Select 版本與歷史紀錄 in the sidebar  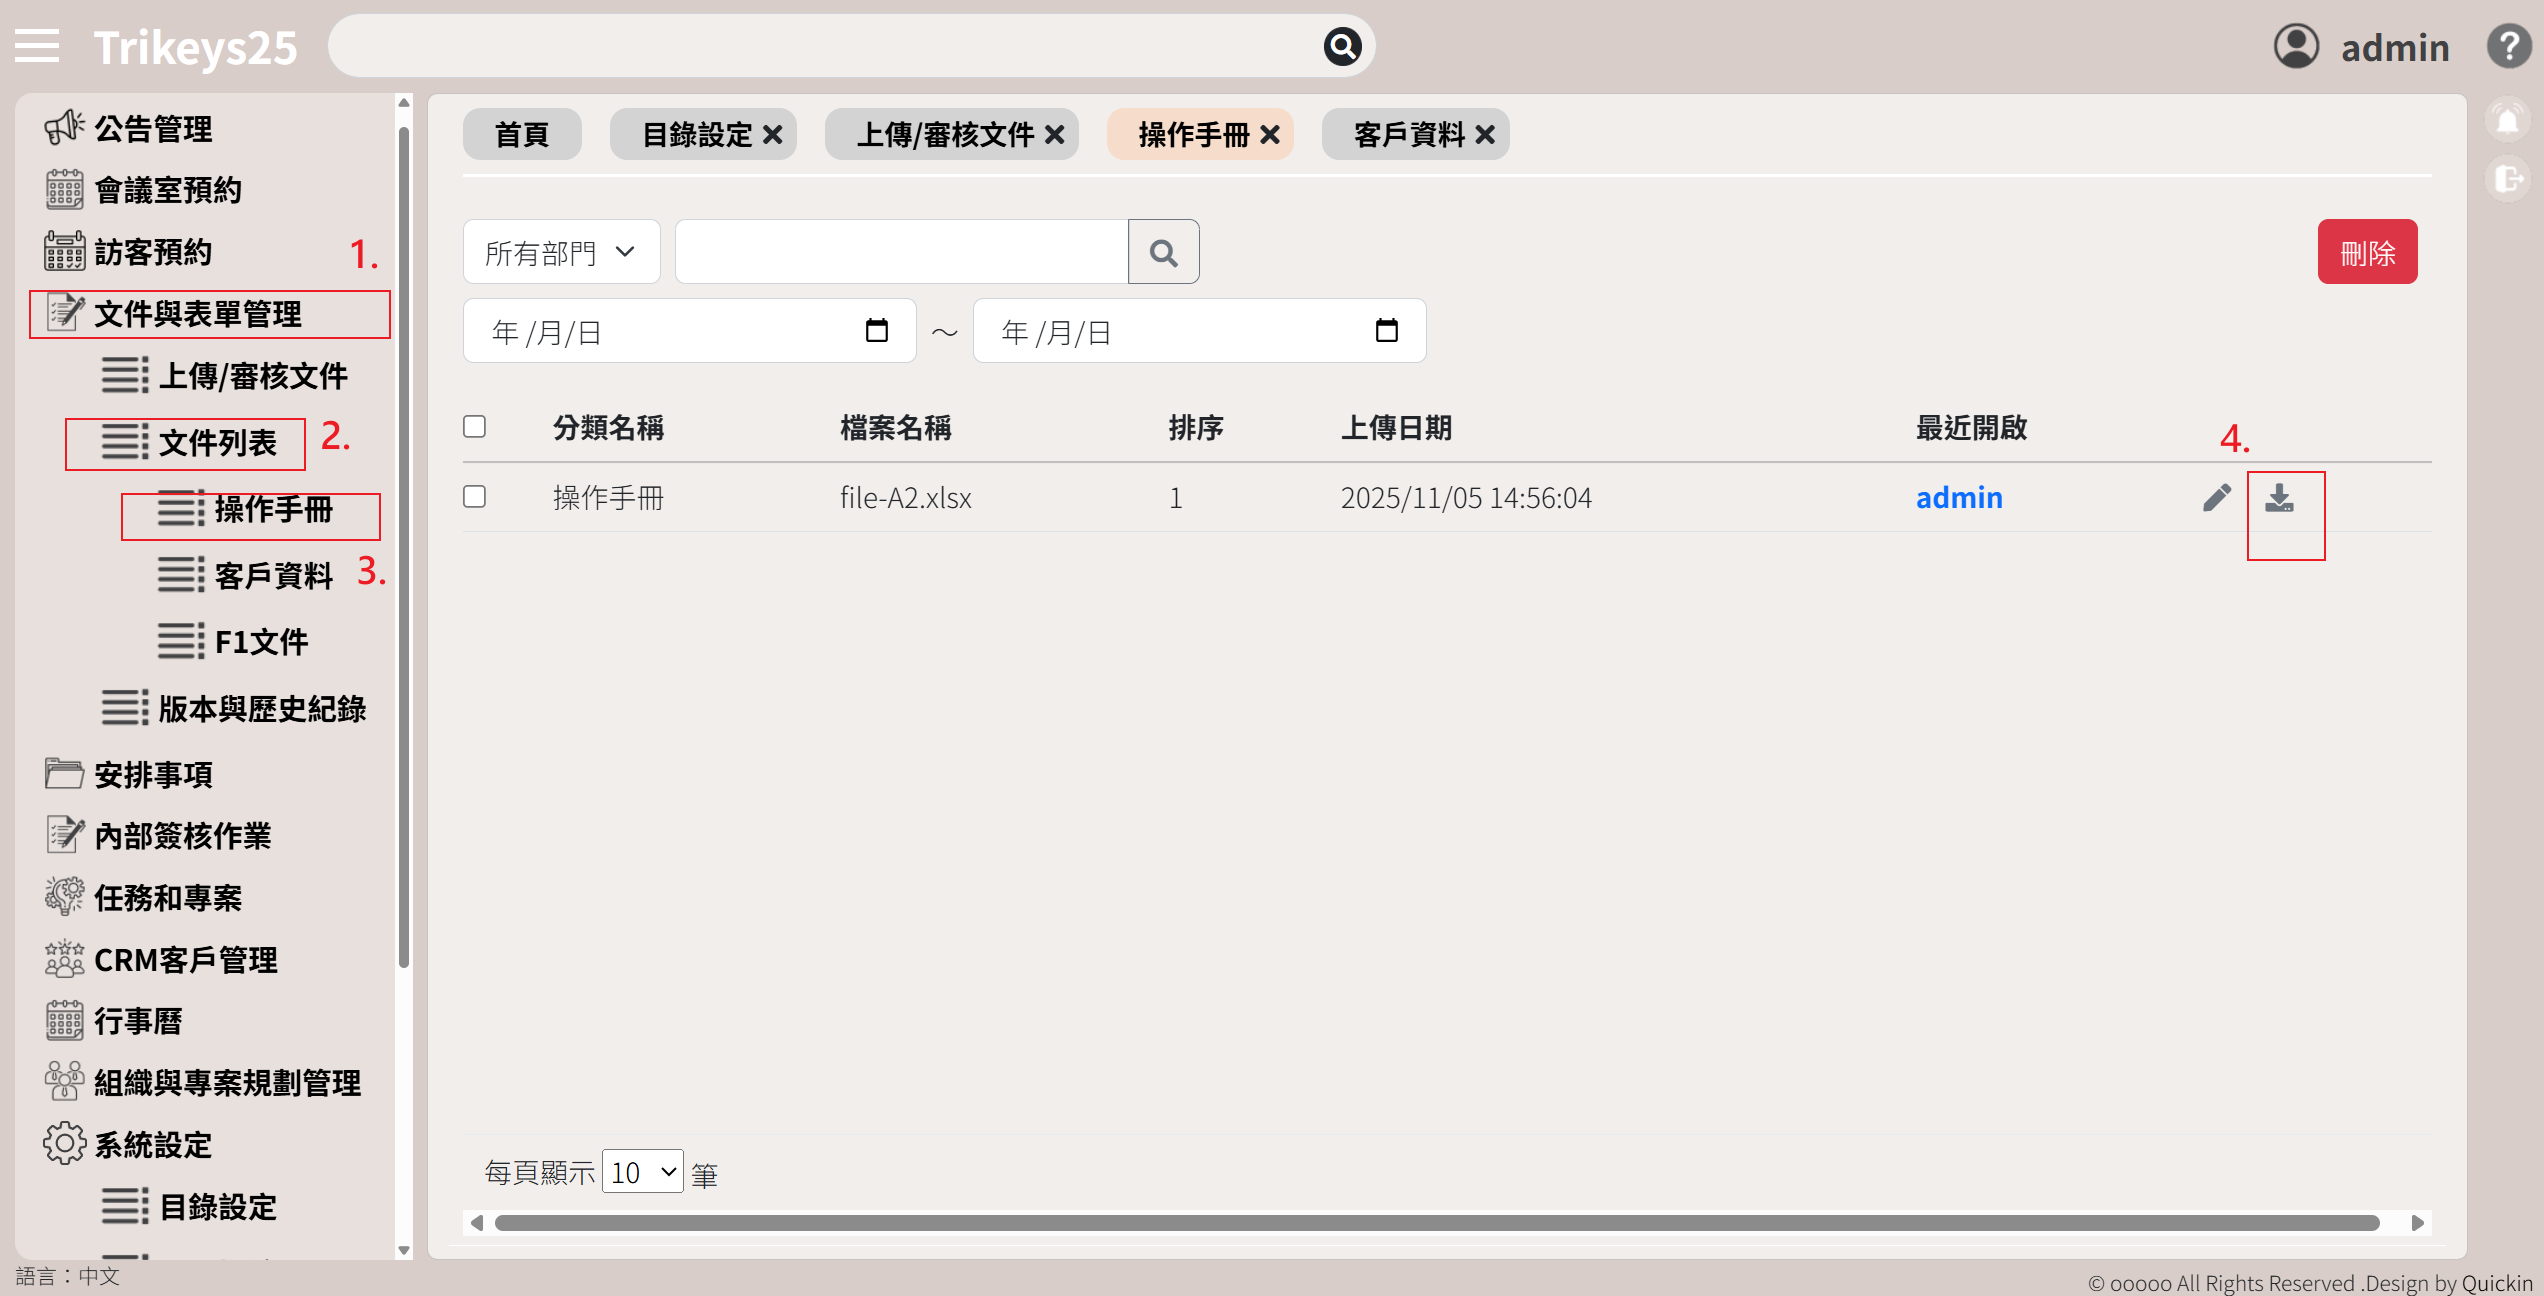[262, 709]
